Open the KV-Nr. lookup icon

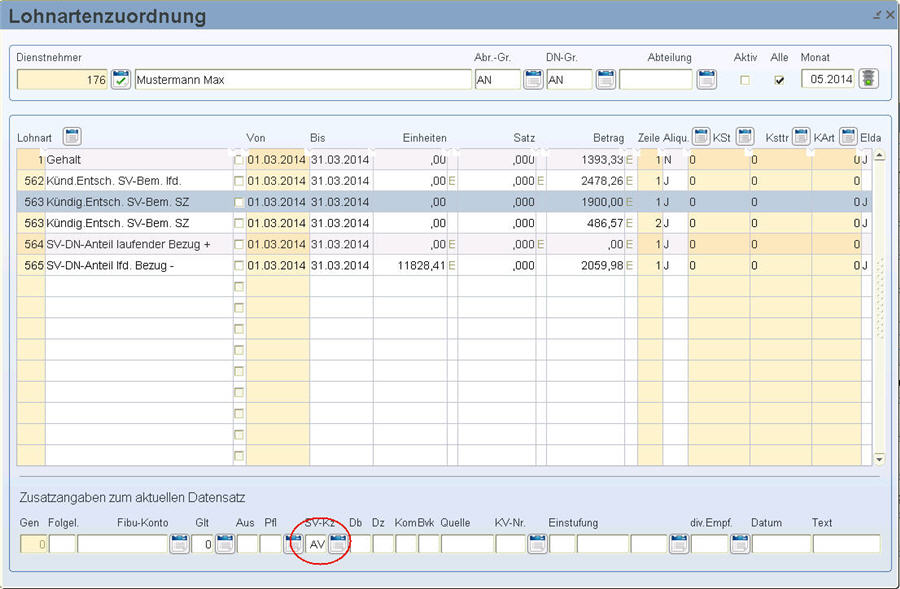click(537, 543)
